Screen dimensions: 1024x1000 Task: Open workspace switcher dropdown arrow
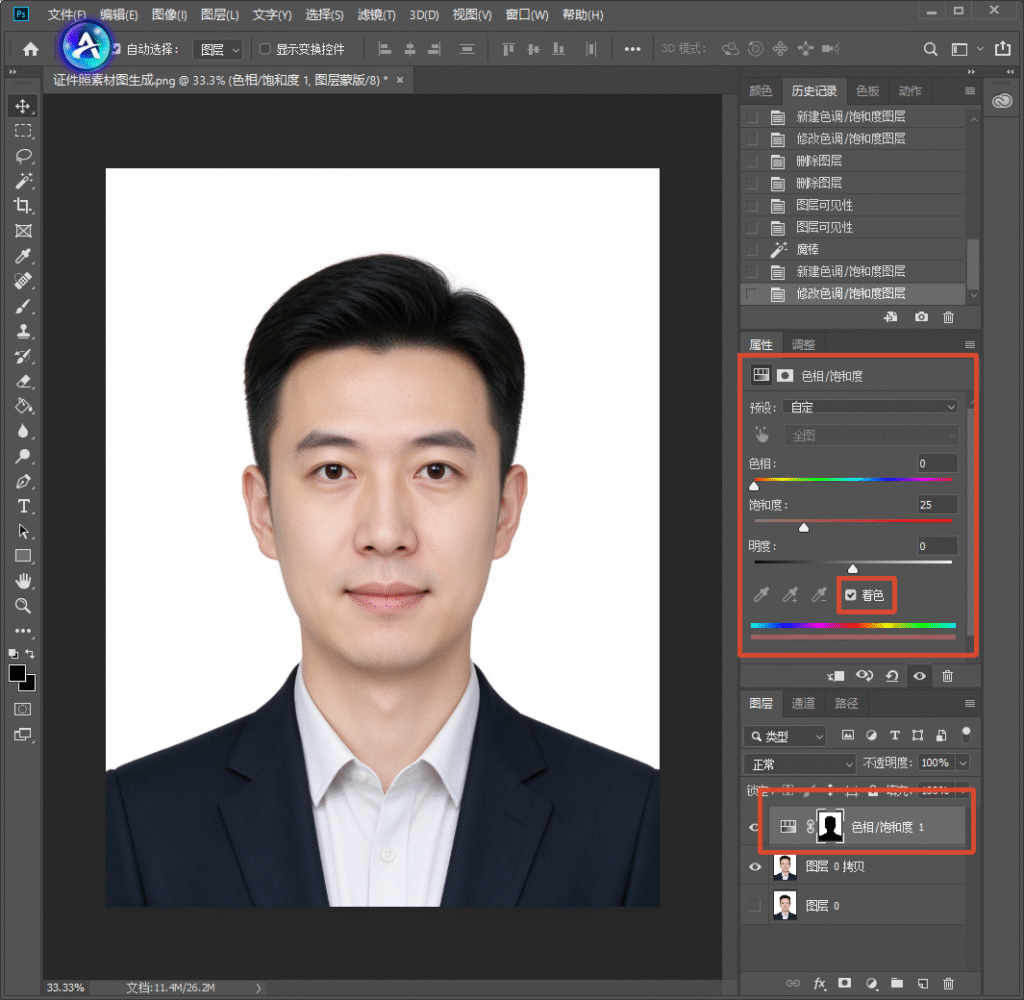pyautogui.click(x=980, y=49)
